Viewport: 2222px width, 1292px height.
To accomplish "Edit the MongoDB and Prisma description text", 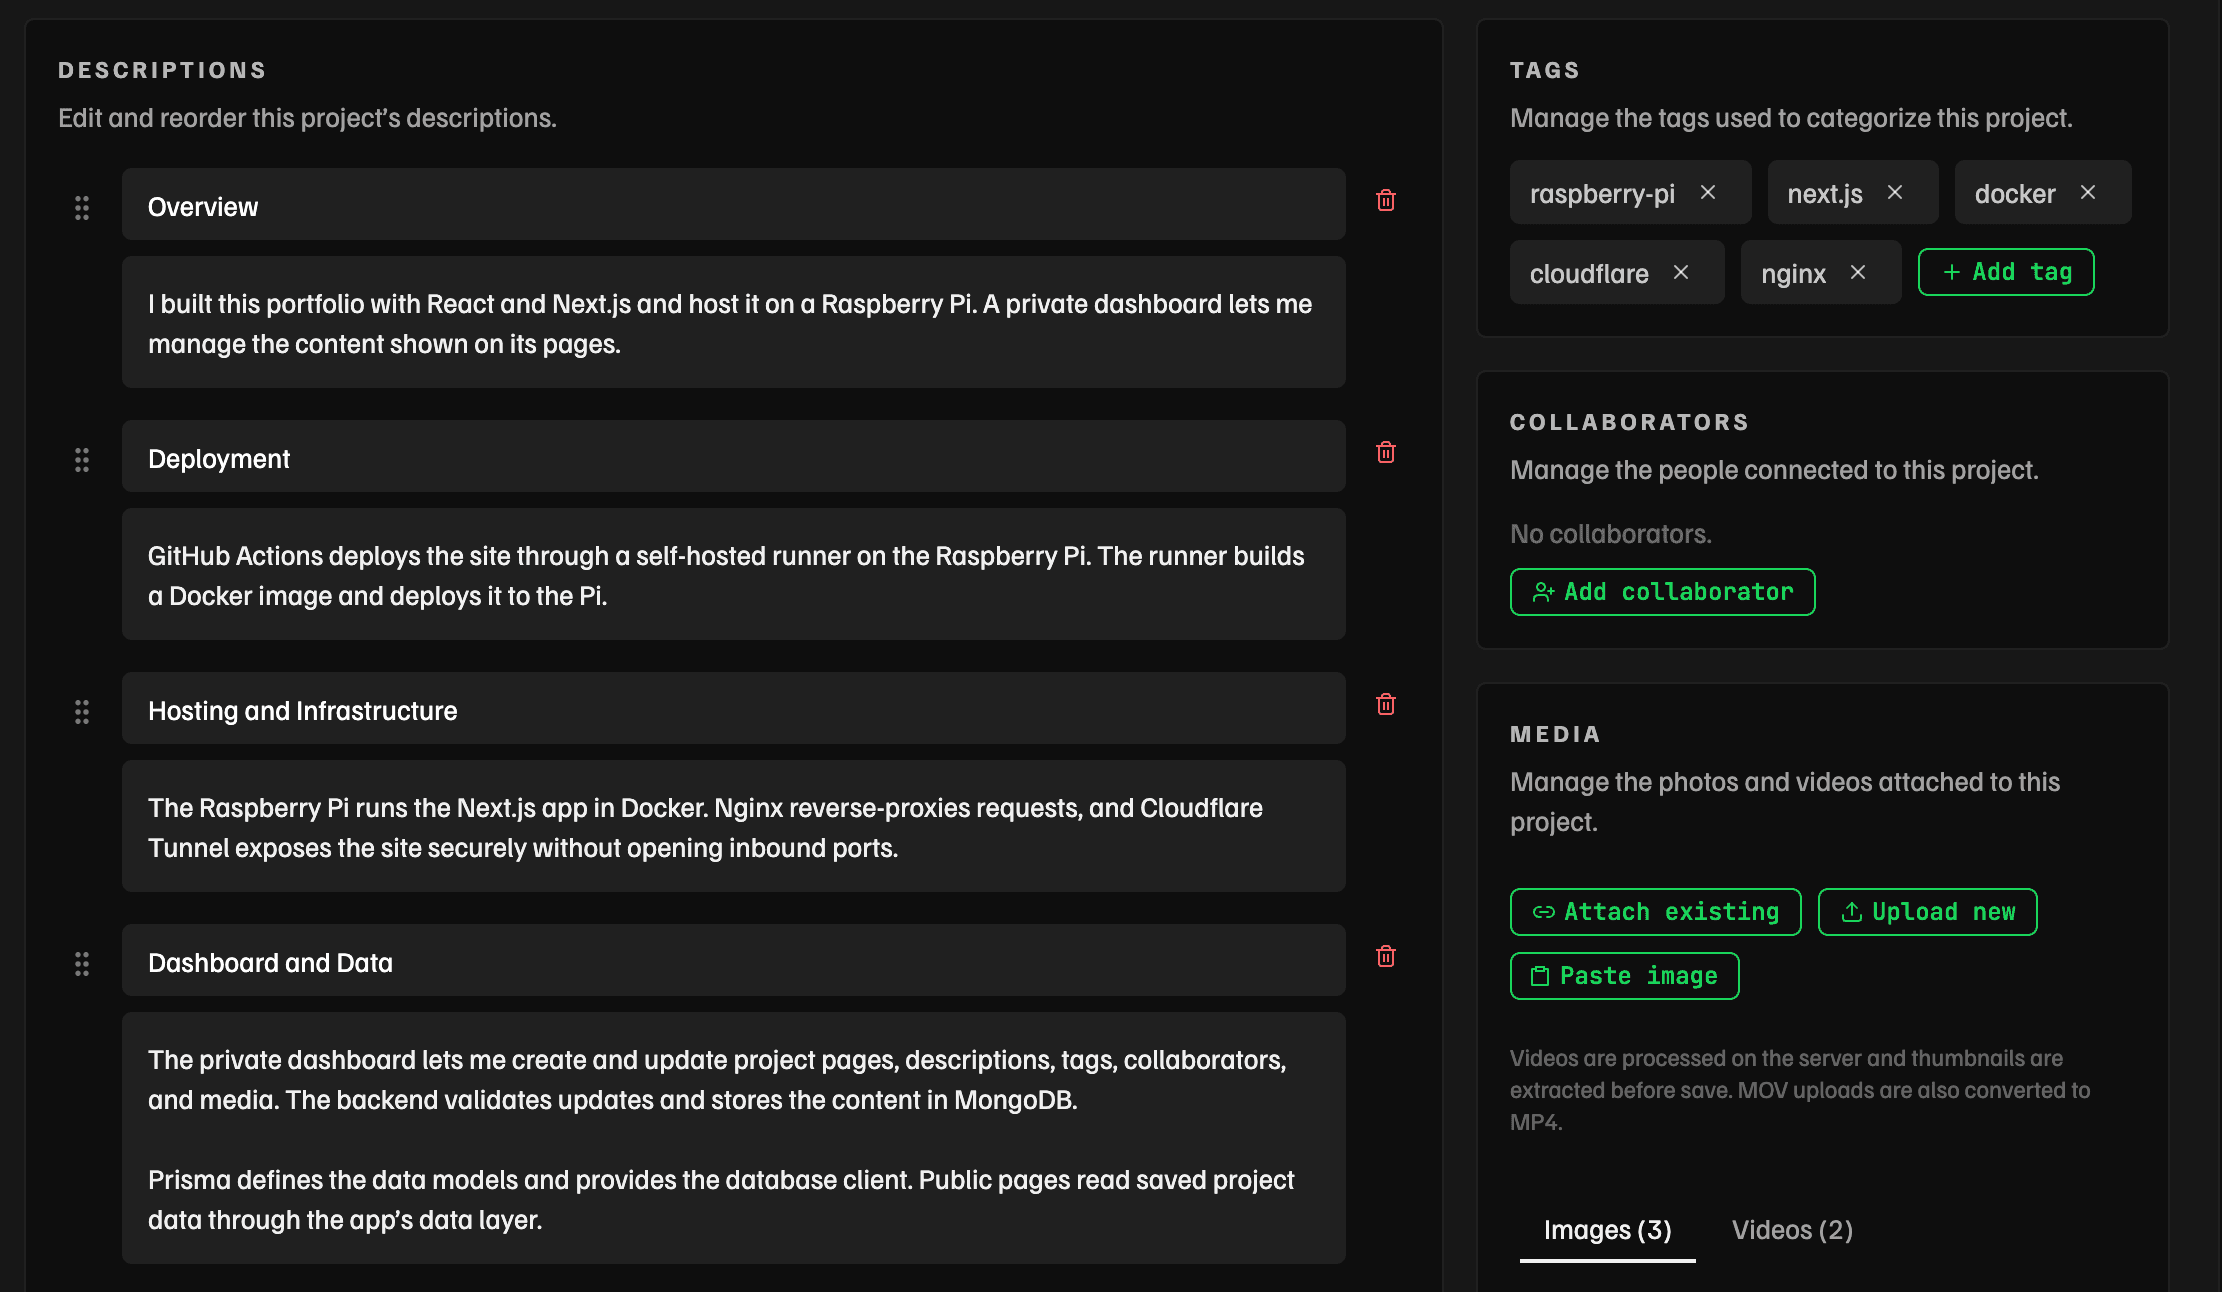I will tap(733, 1138).
